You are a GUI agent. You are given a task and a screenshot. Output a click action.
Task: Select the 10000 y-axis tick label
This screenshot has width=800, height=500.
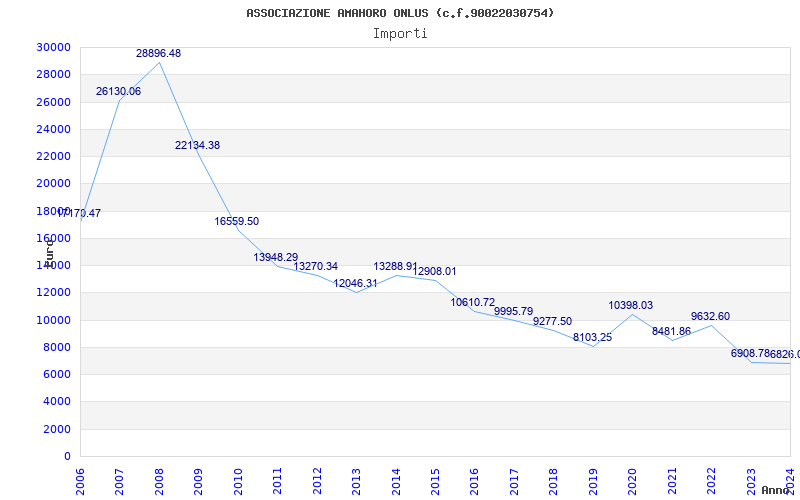[x=53, y=320]
